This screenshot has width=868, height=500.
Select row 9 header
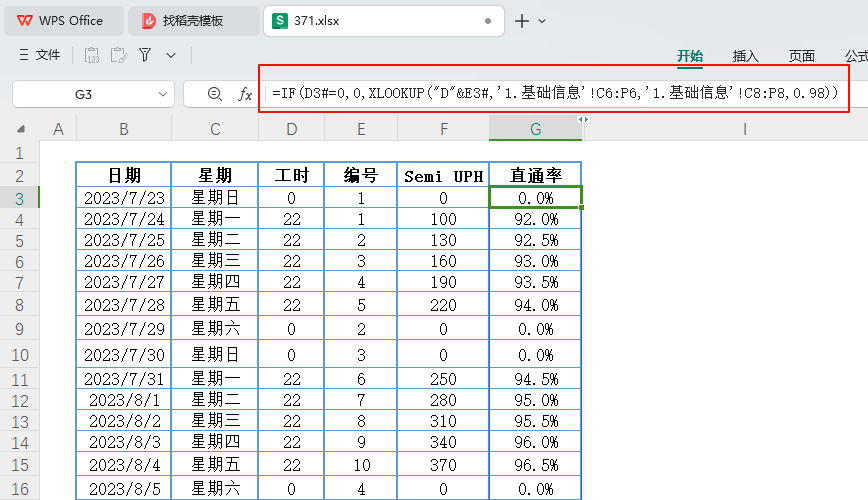[x=19, y=329]
